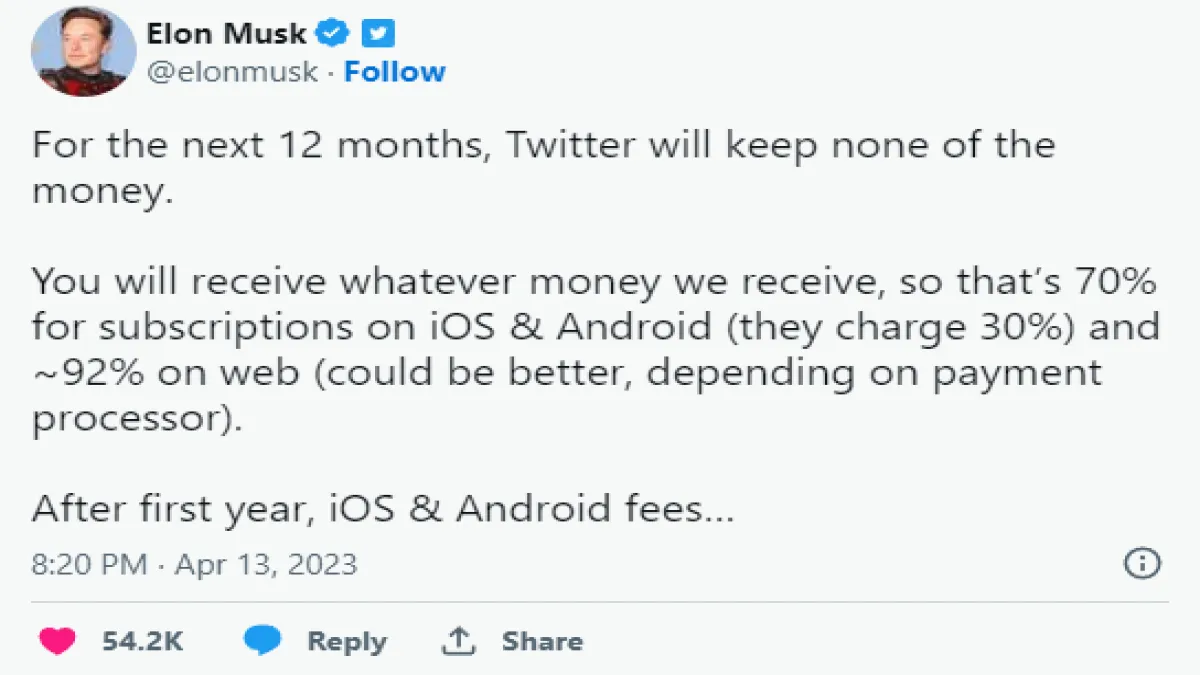Viewport: 1200px width, 675px height.
Task: Click the Apr 13, 2023 date
Action: coord(266,564)
